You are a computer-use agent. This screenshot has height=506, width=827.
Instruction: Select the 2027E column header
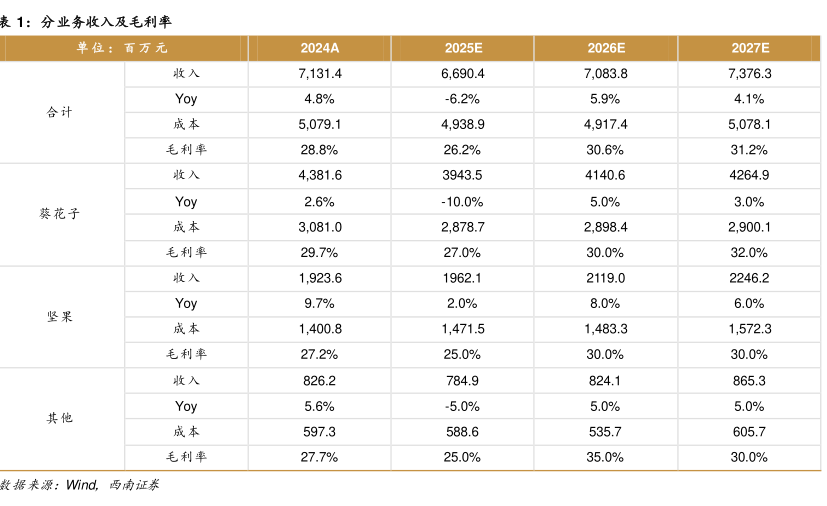749,48
